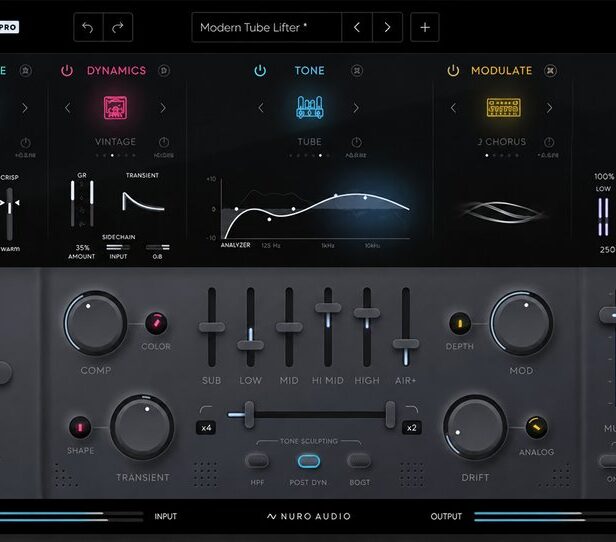Click the yellow Chorus module icon
Image resolution: width=616 pixels, height=542 pixels.
coord(504,107)
